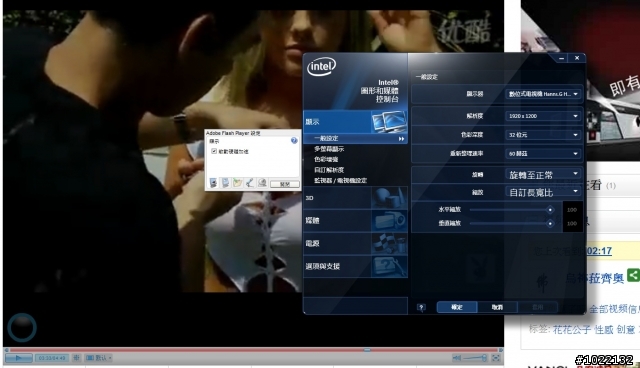The image size is (640, 368).
Task: Select Flash Player local storage folder icon
Action: [x=238, y=183]
